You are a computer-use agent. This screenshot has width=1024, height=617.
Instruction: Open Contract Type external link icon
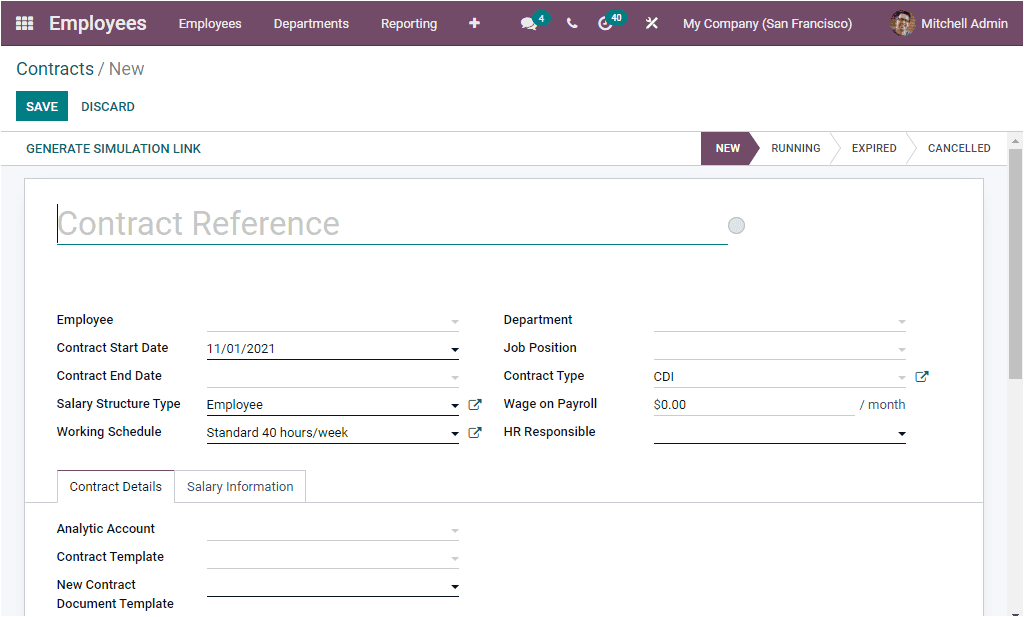(921, 376)
